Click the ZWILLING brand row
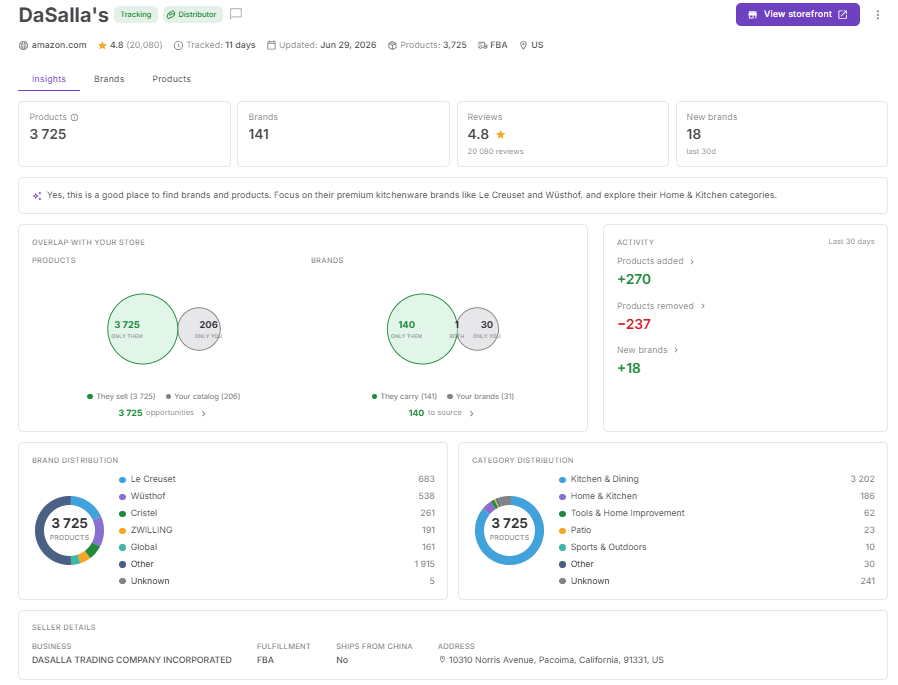Viewport: 898px width, 685px height. [x=277, y=530]
